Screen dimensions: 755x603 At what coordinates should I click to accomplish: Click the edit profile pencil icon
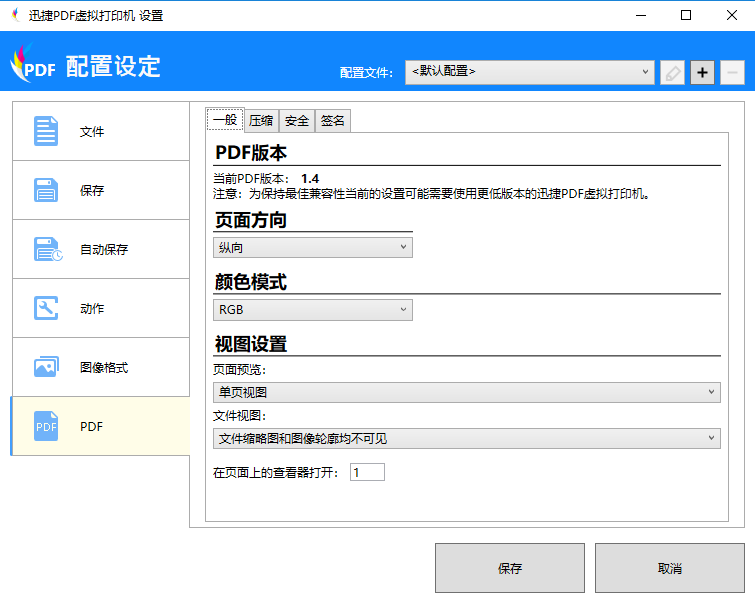(672, 73)
